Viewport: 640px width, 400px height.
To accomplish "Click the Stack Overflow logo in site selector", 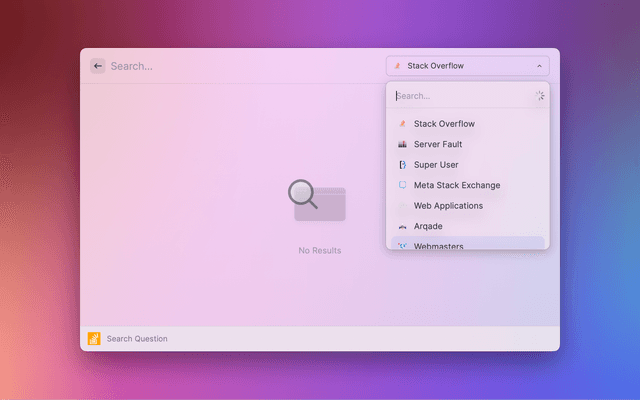I will pyautogui.click(x=397, y=66).
